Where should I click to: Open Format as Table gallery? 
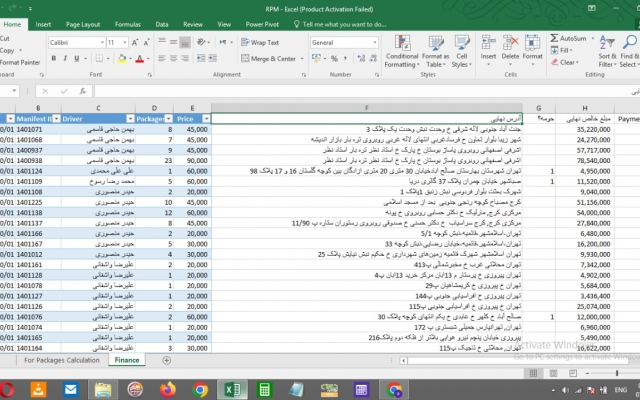436,51
